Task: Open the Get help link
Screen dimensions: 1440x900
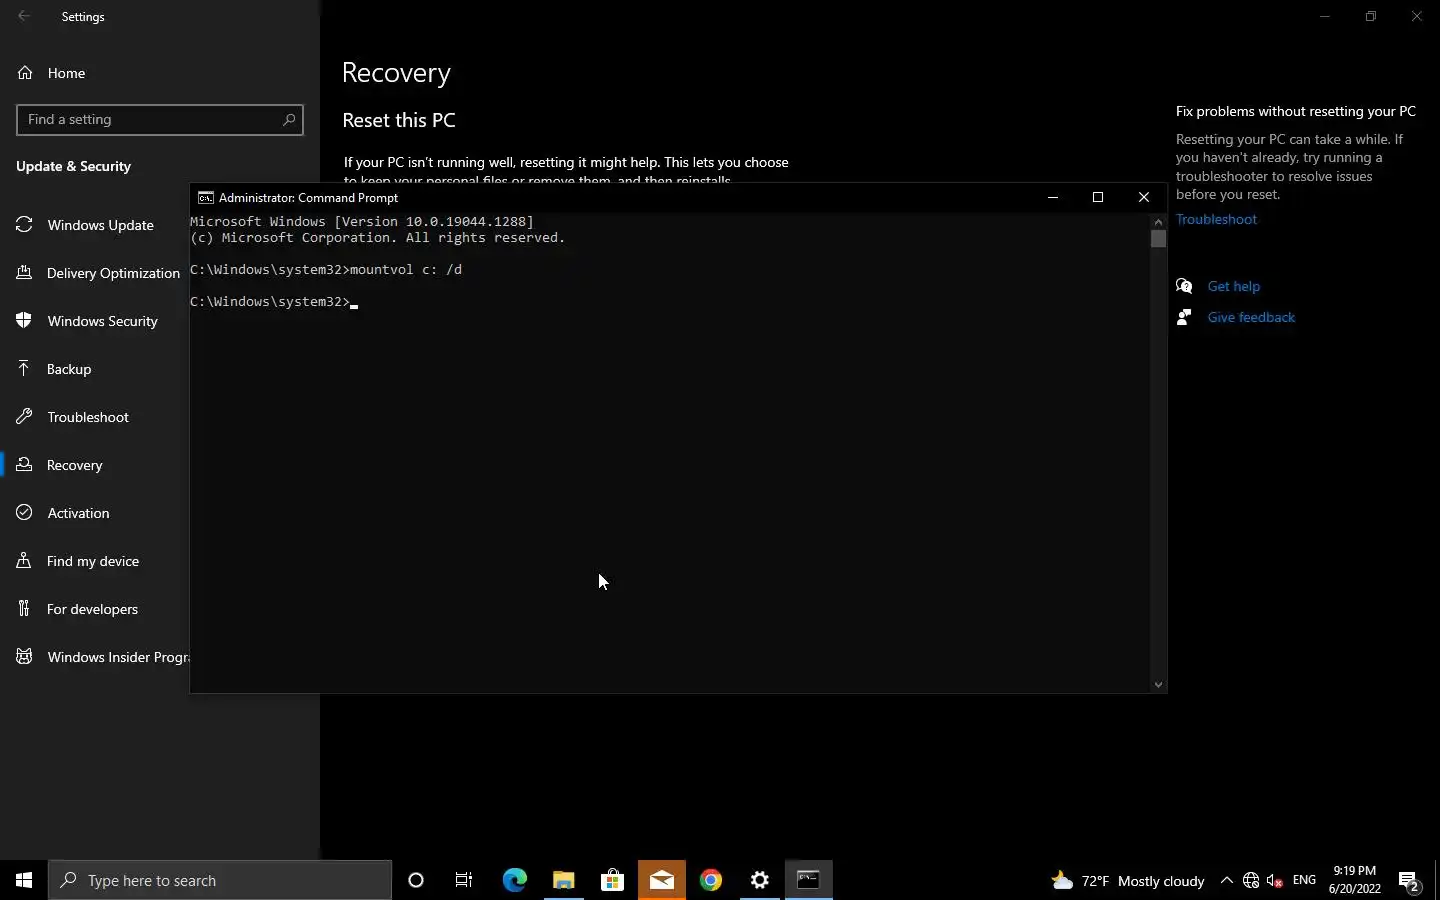Action: click(1234, 286)
